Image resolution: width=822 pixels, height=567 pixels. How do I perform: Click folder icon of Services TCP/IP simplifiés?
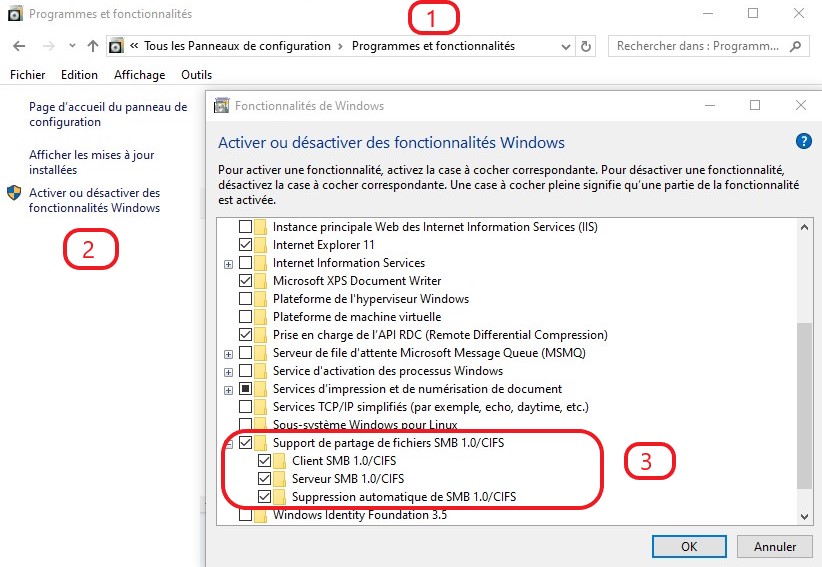pyautogui.click(x=261, y=407)
